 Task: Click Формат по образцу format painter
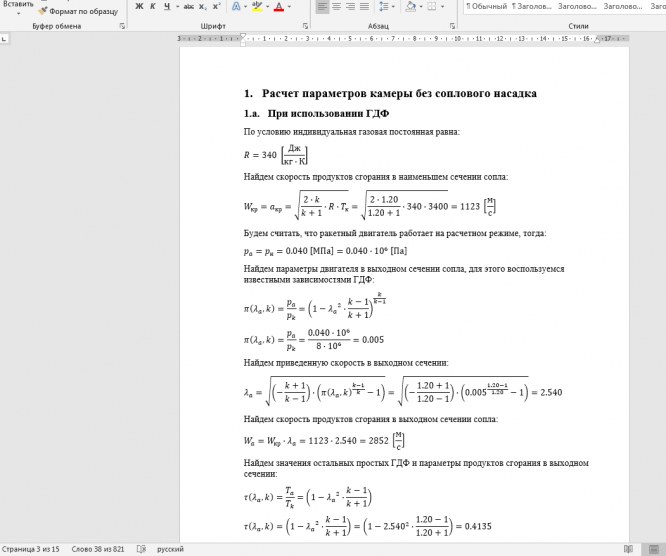pyautogui.click(x=78, y=11)
